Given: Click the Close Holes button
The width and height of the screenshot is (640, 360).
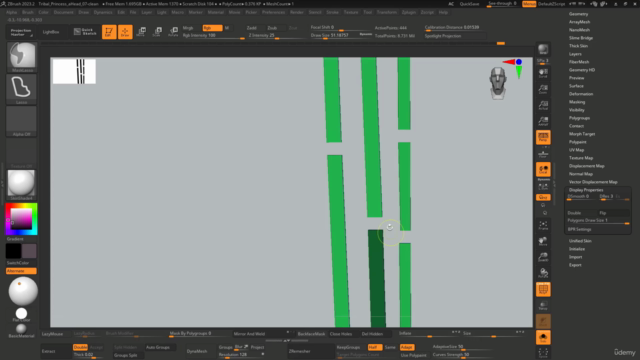Looking at the screenshot, I should coord(341,334).
